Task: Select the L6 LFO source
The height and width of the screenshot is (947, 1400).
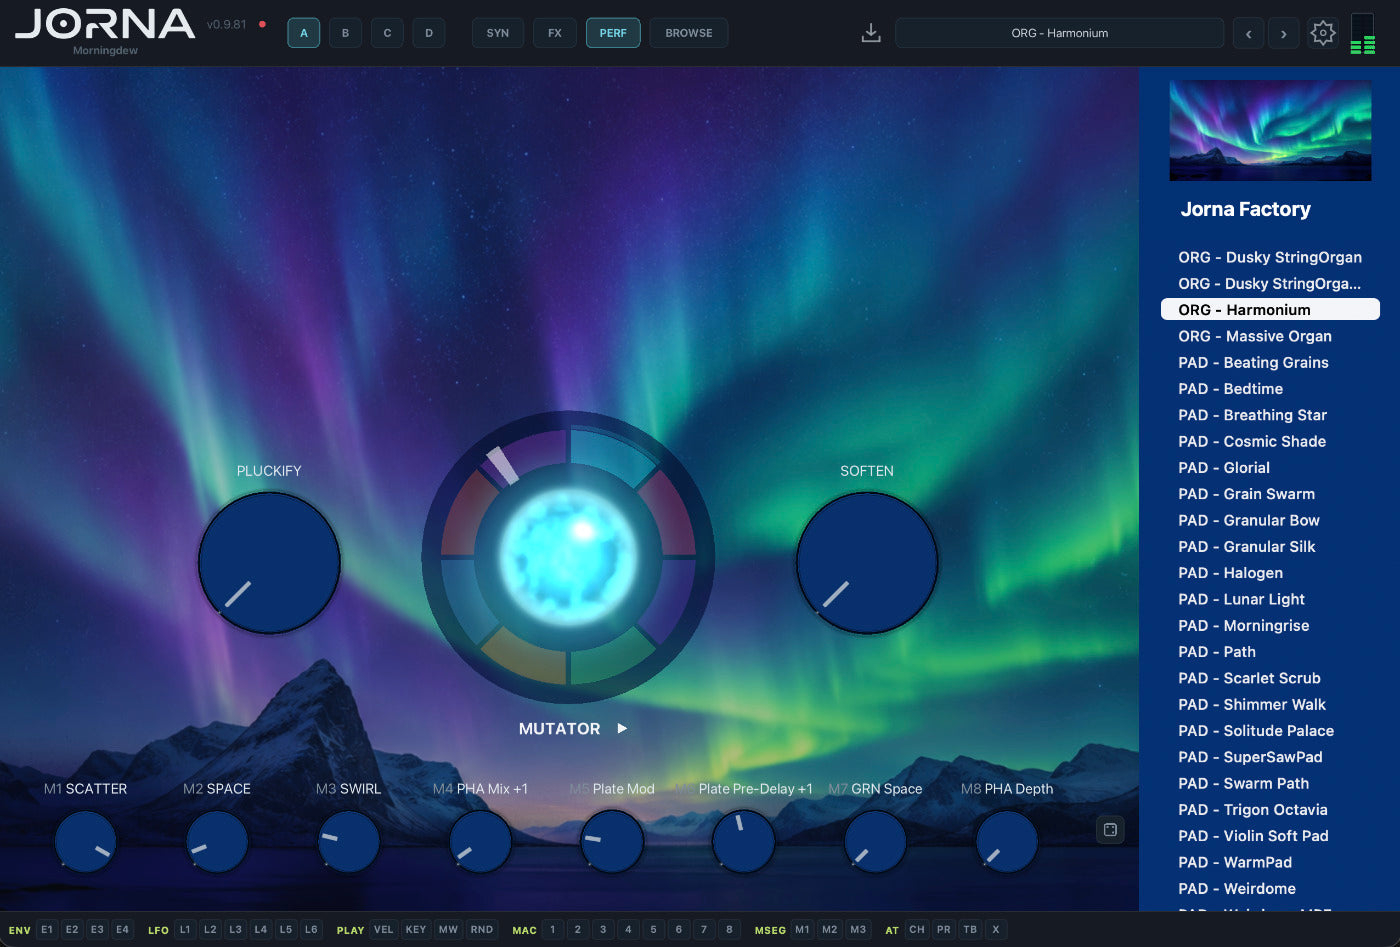Action: (311, 930)
